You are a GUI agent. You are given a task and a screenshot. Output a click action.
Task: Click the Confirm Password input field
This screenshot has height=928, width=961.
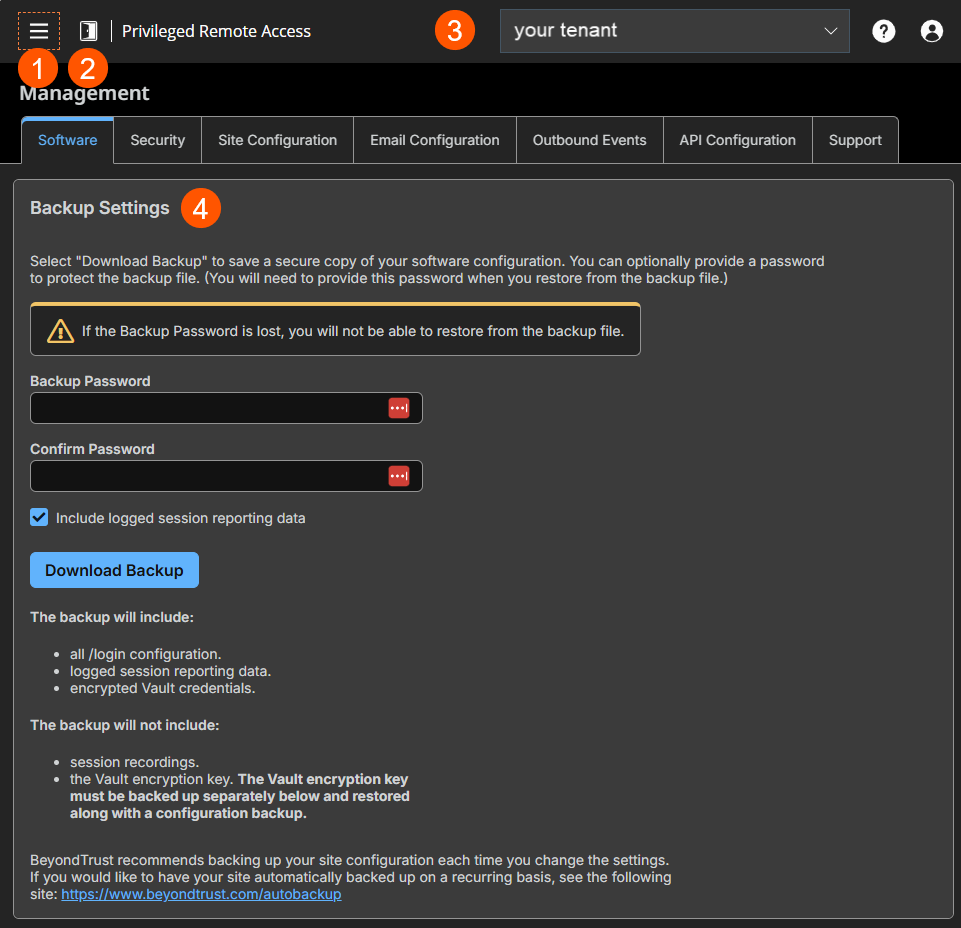[200, 476]
